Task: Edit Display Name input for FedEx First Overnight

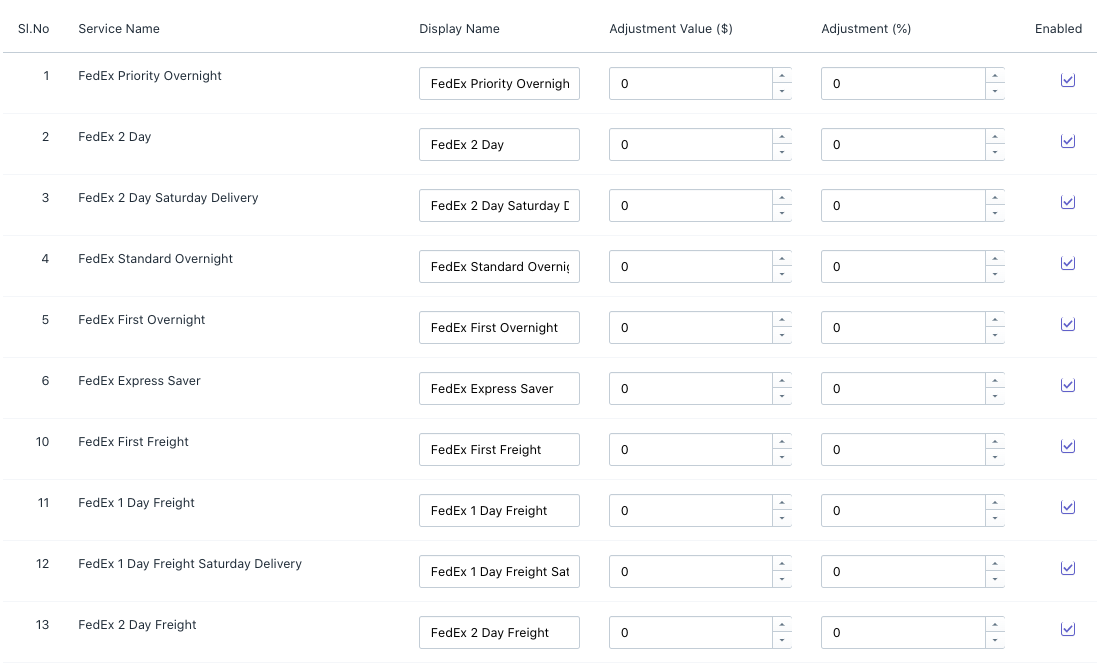Action: coord(499,328)
